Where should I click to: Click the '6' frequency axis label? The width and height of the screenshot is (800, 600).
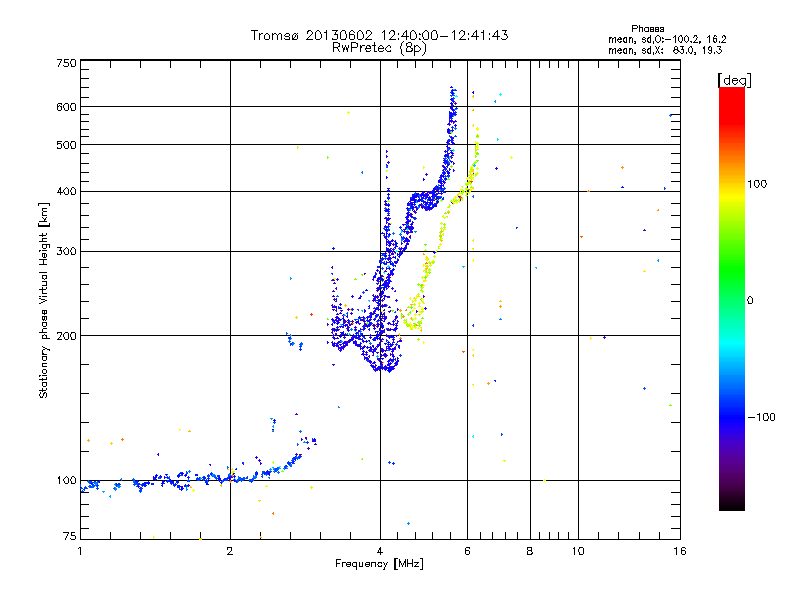point(467,551)
